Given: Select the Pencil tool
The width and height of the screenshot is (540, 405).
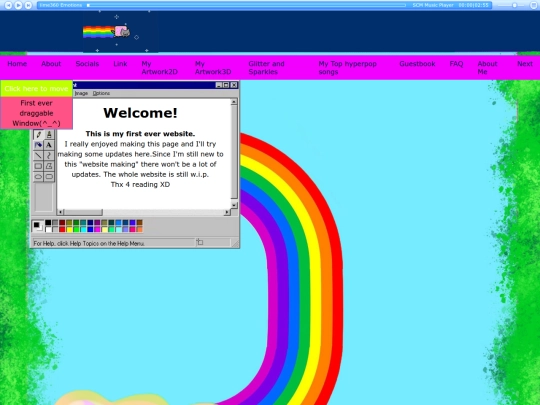Looking at the screenshot, I should click(38, 135).
